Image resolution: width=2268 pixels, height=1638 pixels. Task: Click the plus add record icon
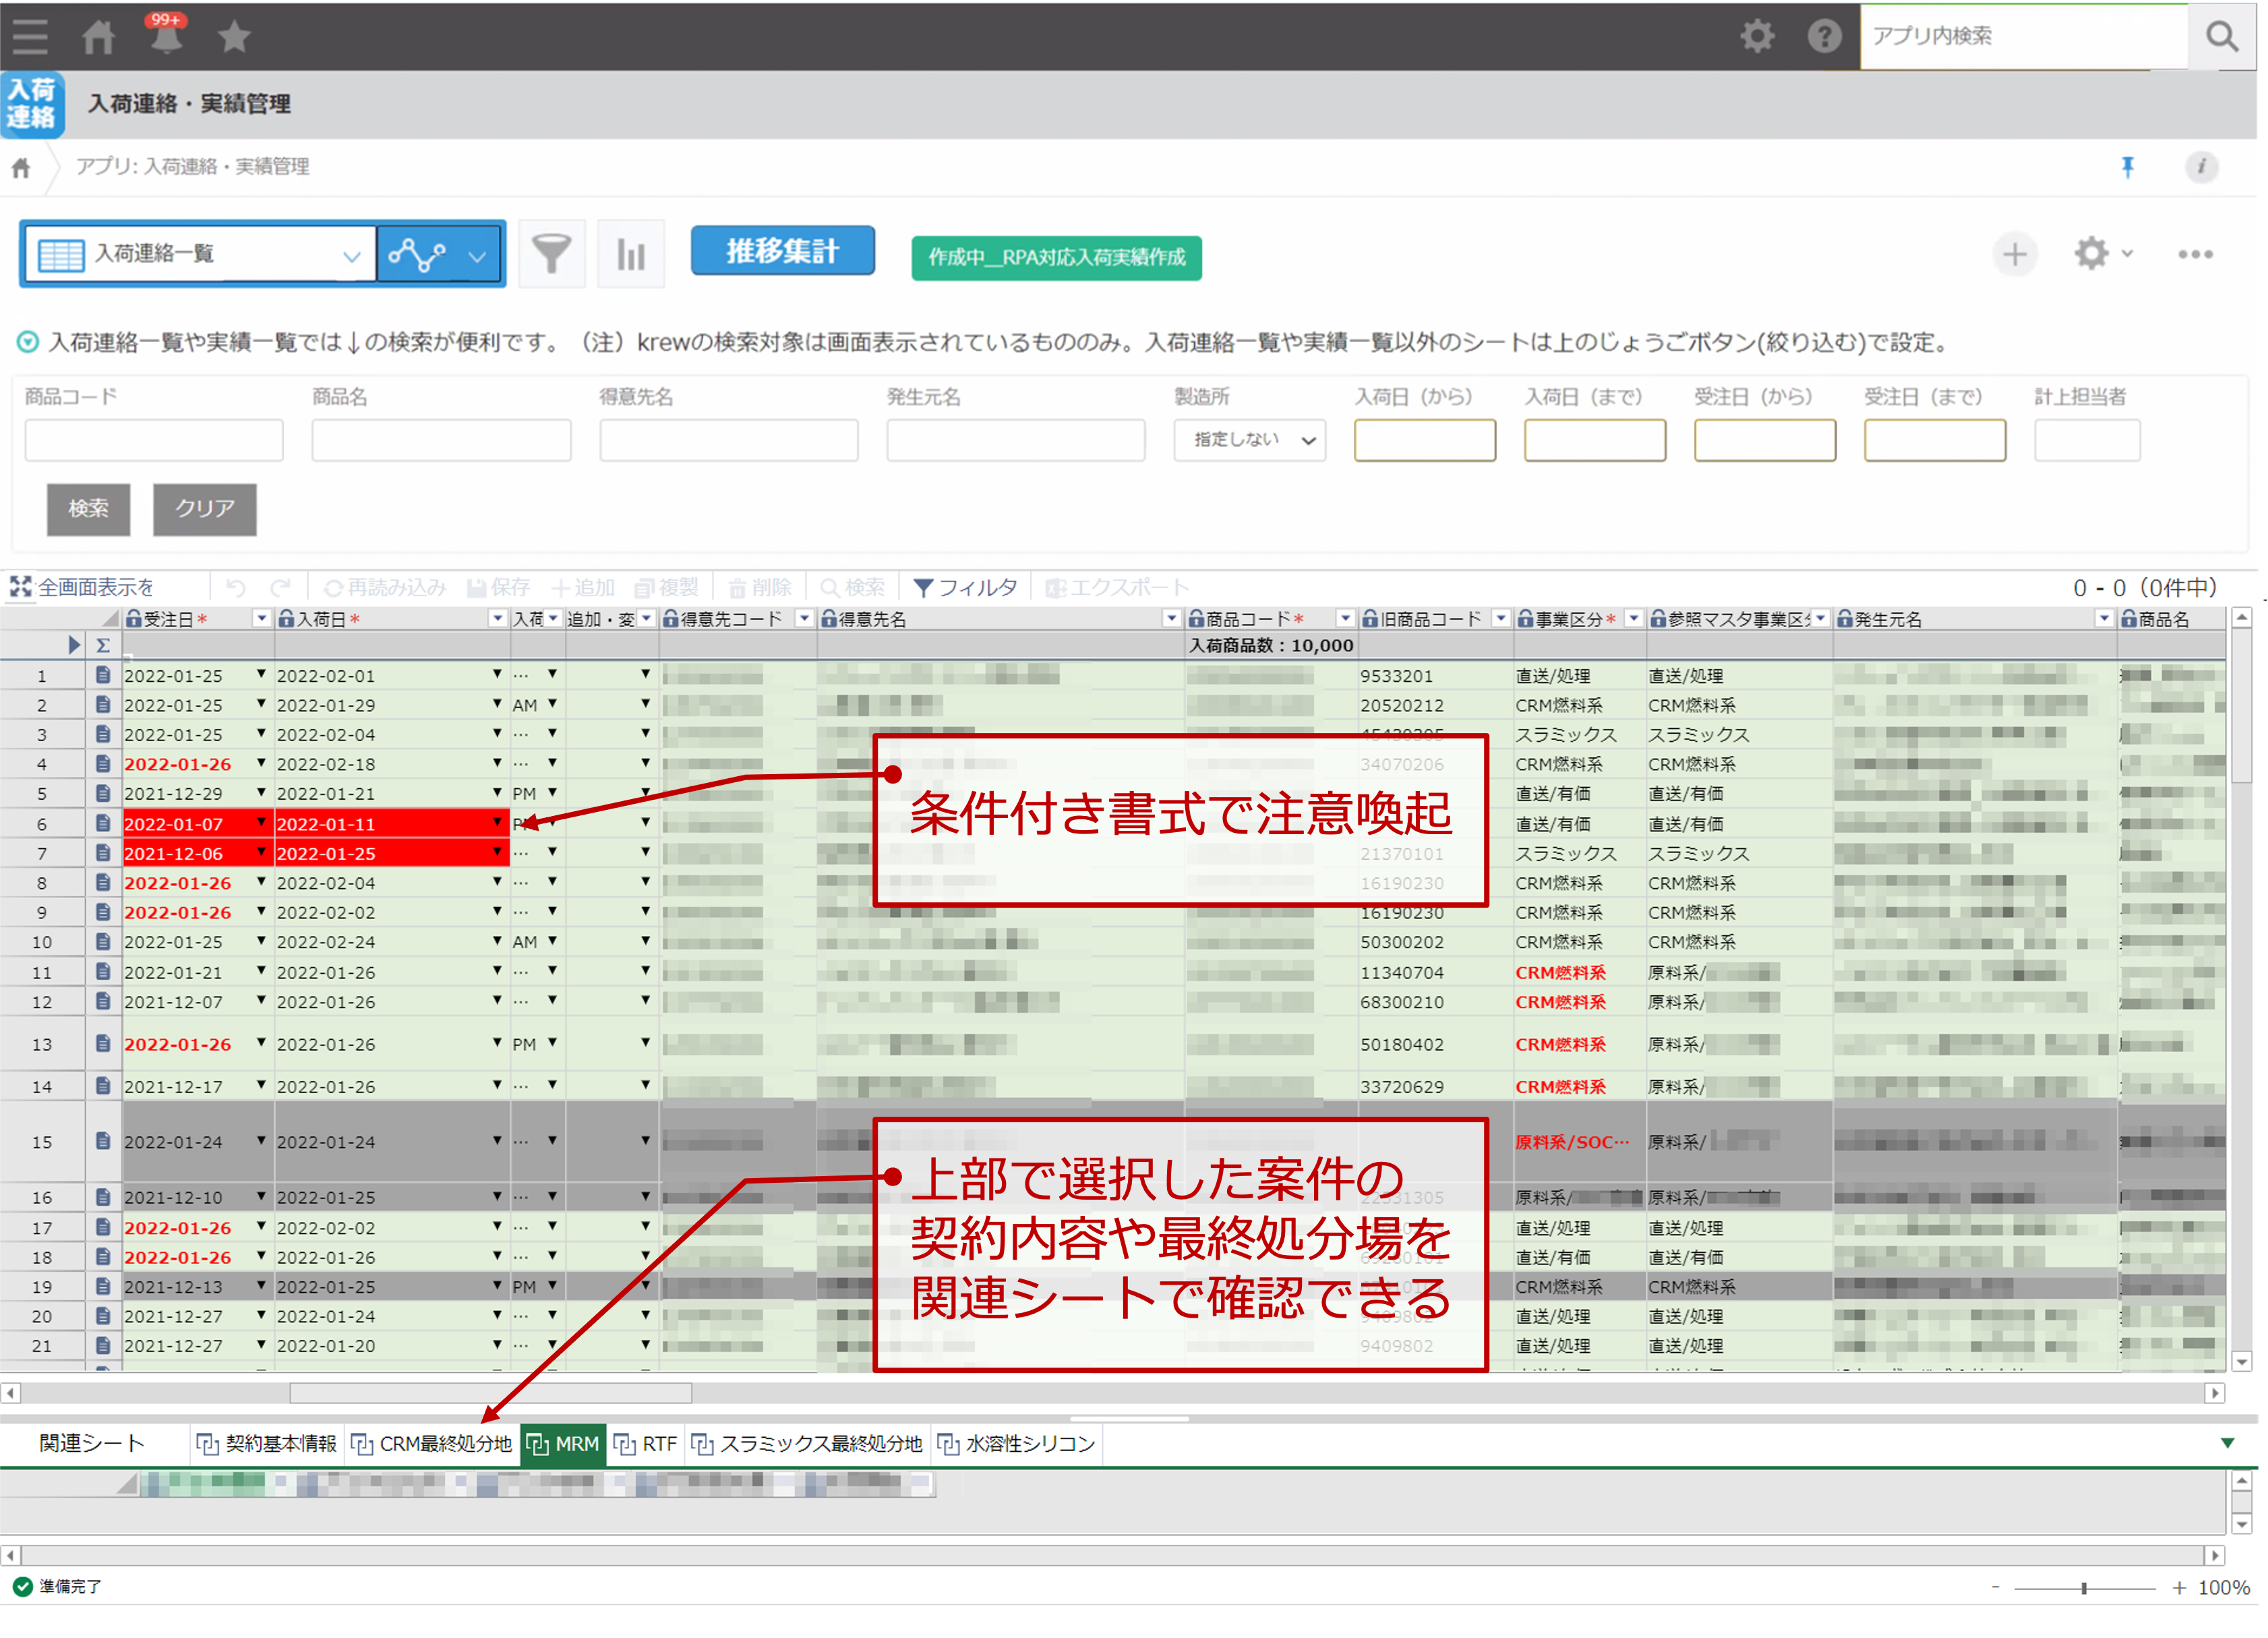coord(2014,254)
